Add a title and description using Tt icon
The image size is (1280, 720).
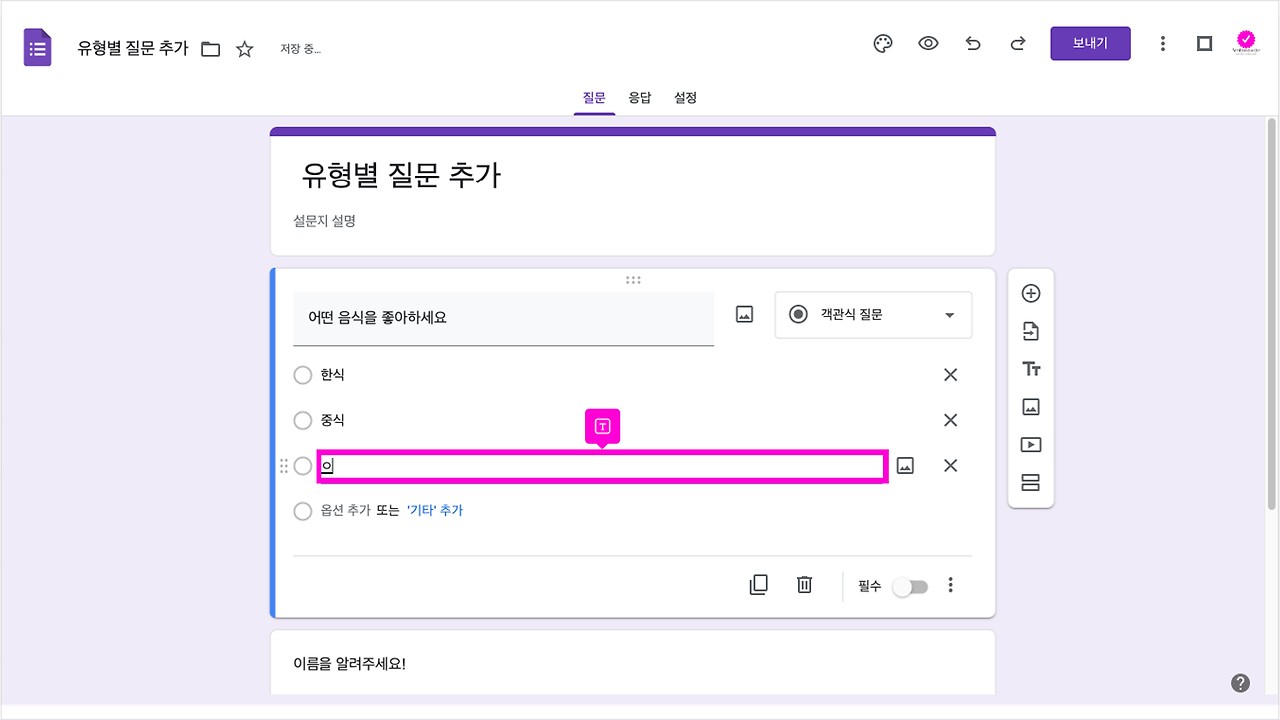(1030, 368)
